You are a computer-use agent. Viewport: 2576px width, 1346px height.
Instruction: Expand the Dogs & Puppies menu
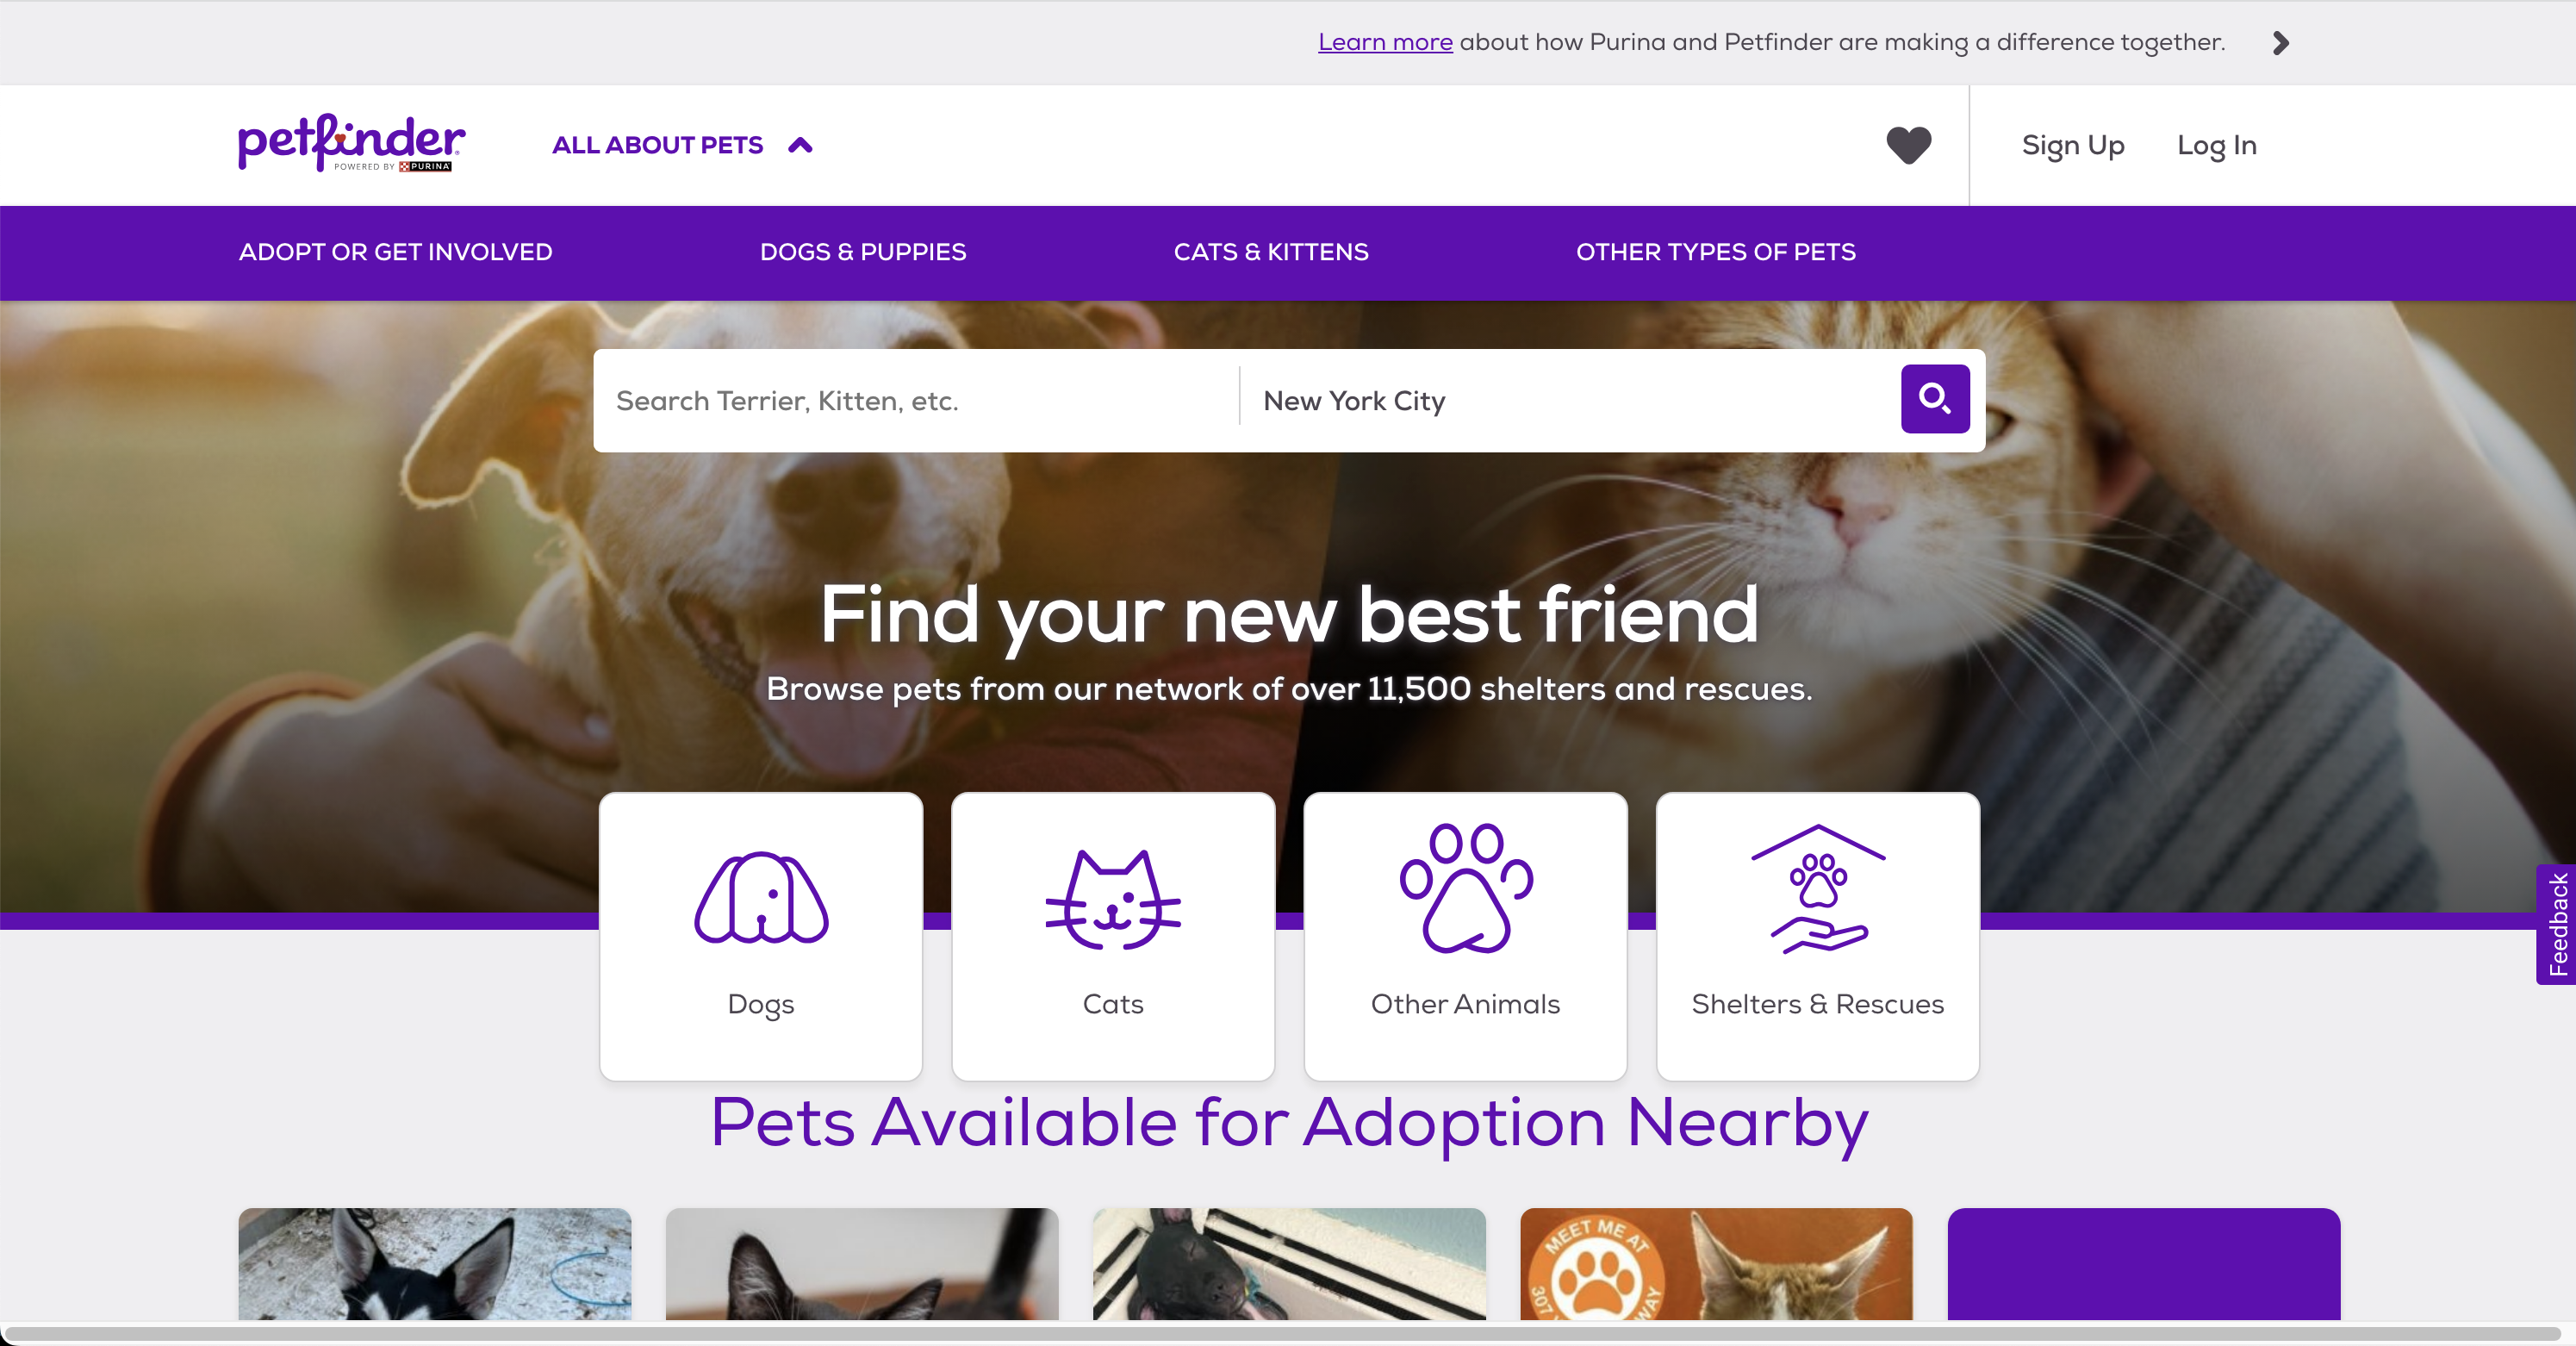point(863,252)
